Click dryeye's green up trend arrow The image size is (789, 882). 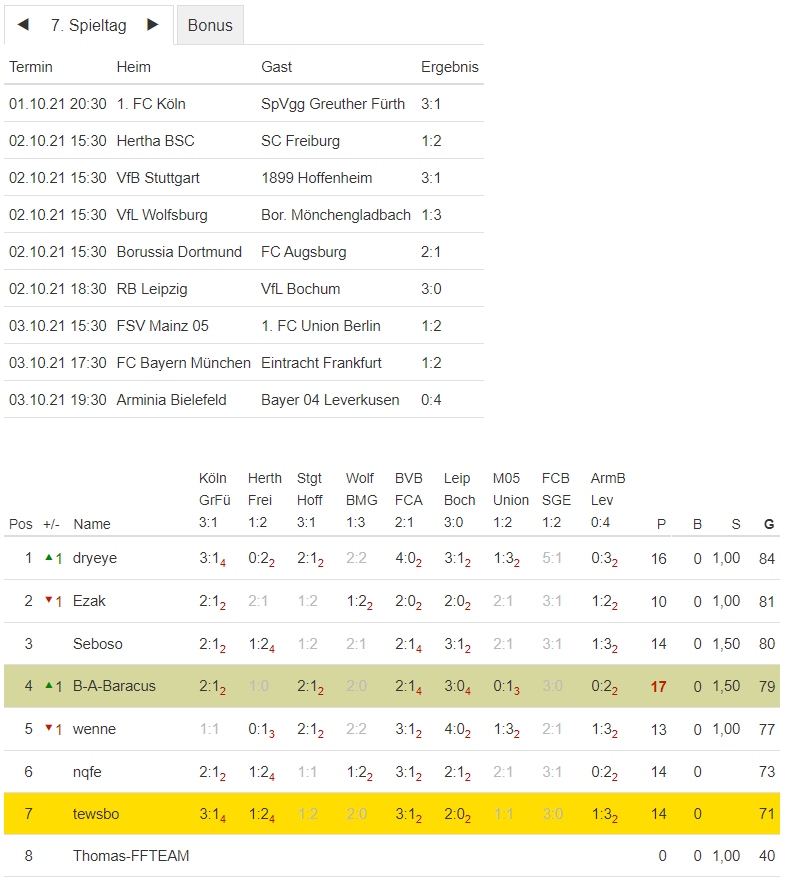(48, 557)
